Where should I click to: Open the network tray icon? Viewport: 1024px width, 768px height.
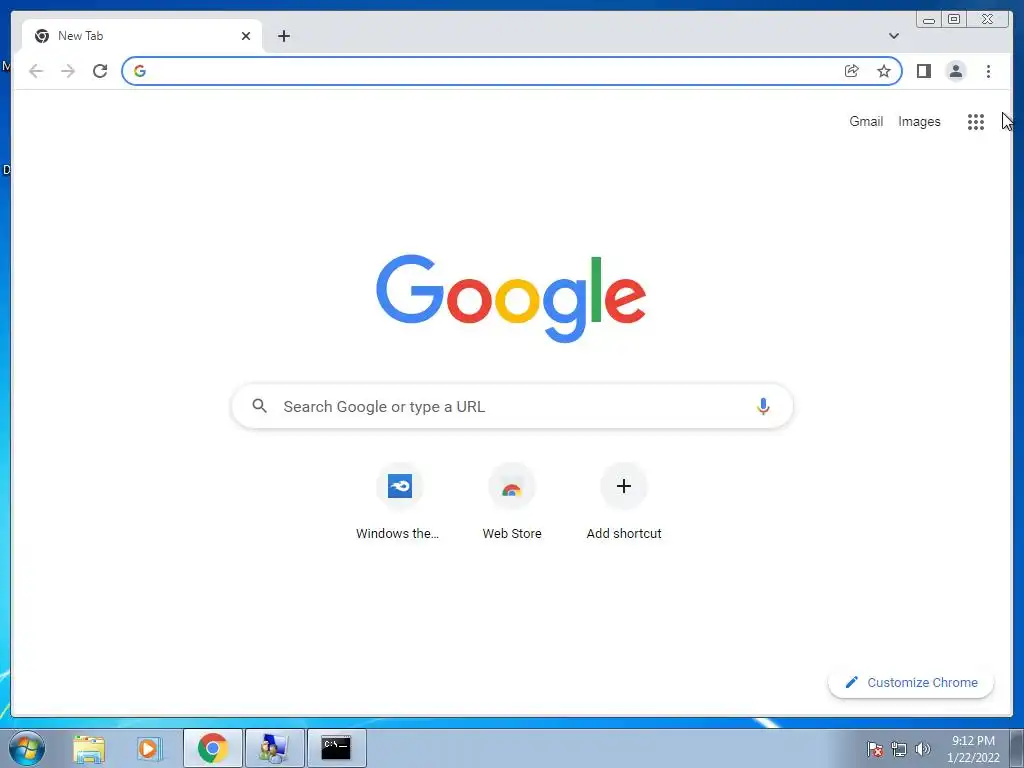[899, 749]
